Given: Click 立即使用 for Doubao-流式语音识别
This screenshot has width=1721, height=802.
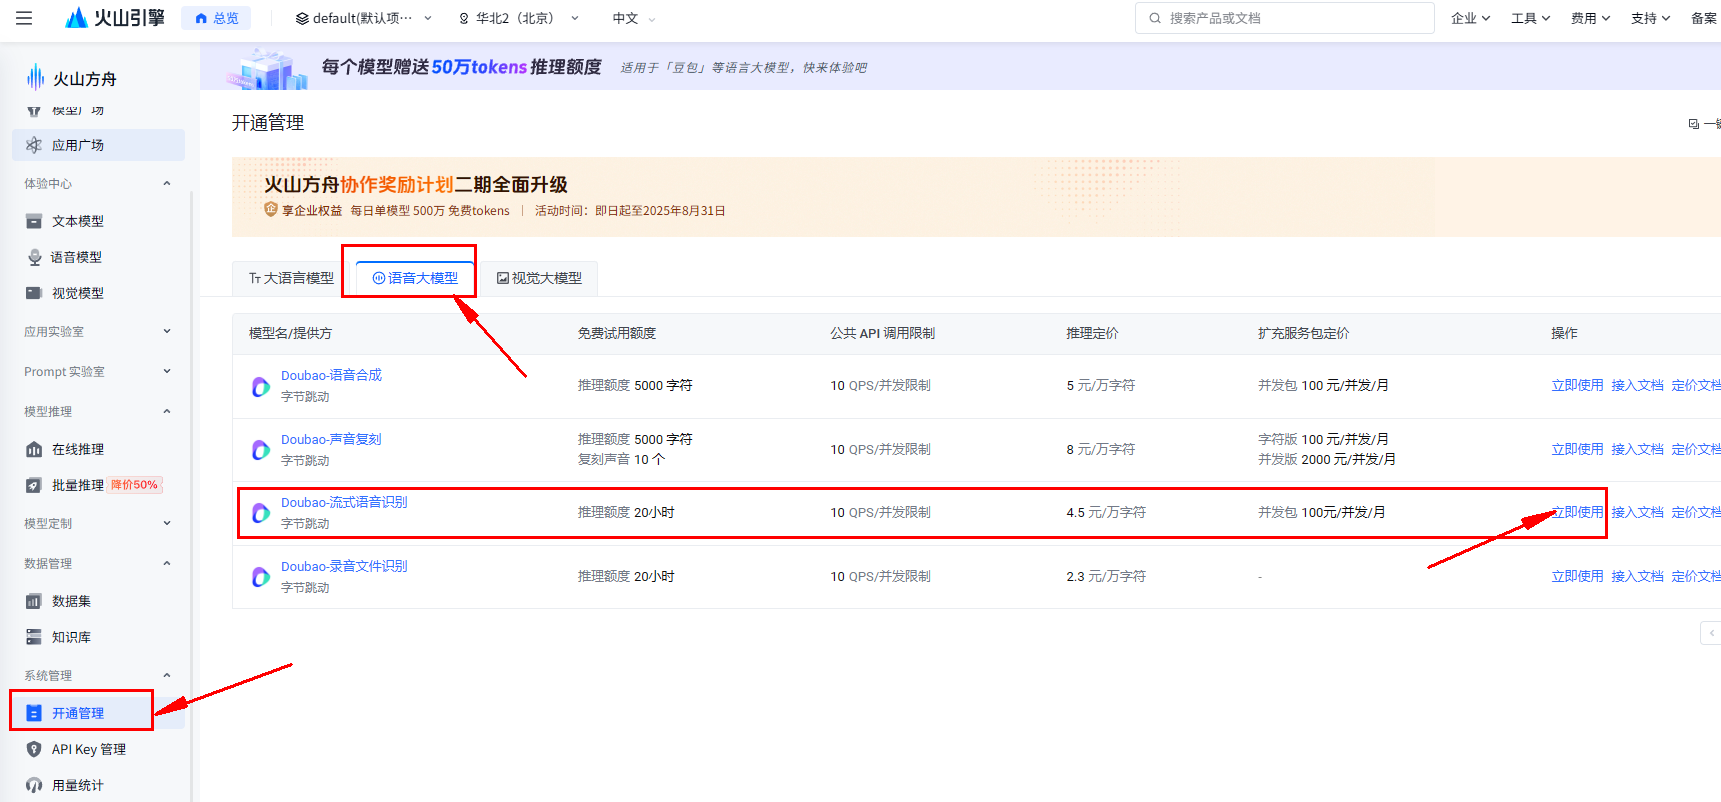Looking at the screenshot, I should 1577,512.
